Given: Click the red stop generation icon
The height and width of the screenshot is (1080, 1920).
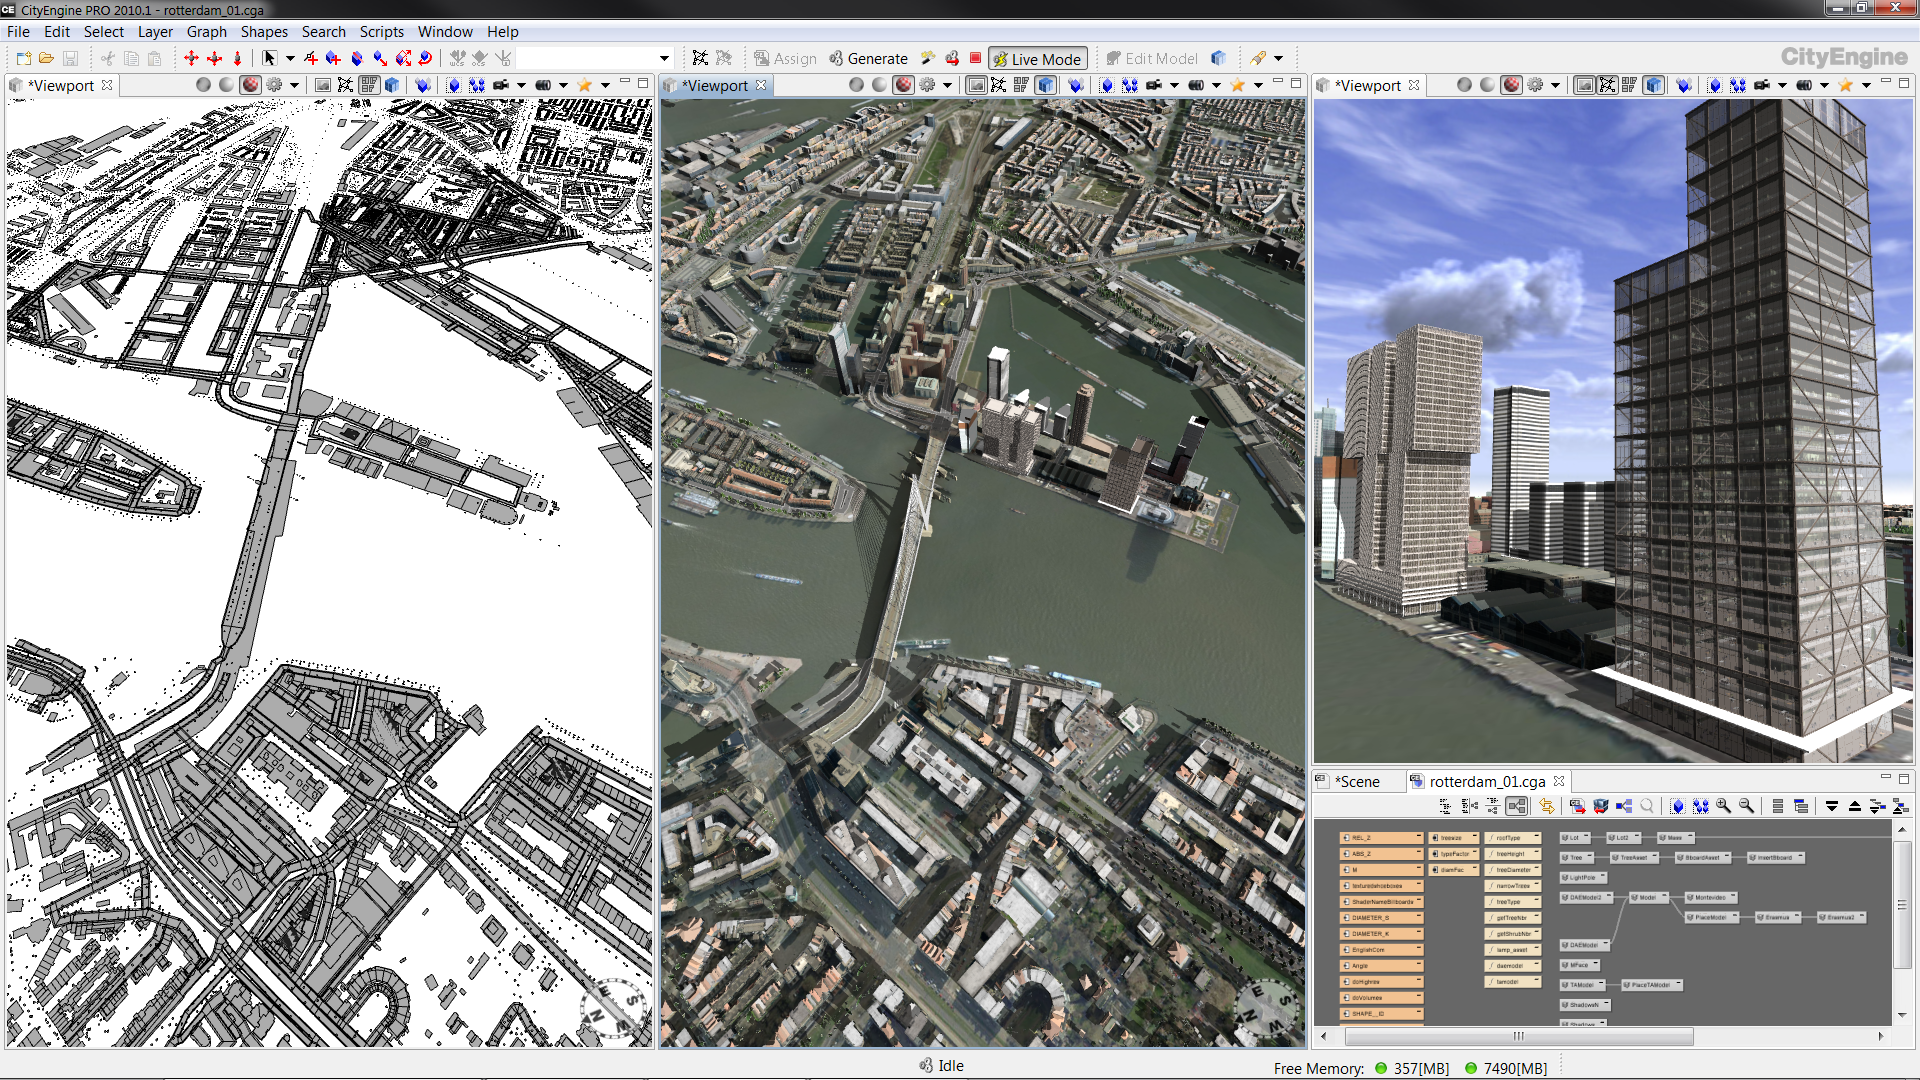Looking at the screenshot, I should click(x=975, y=58).
